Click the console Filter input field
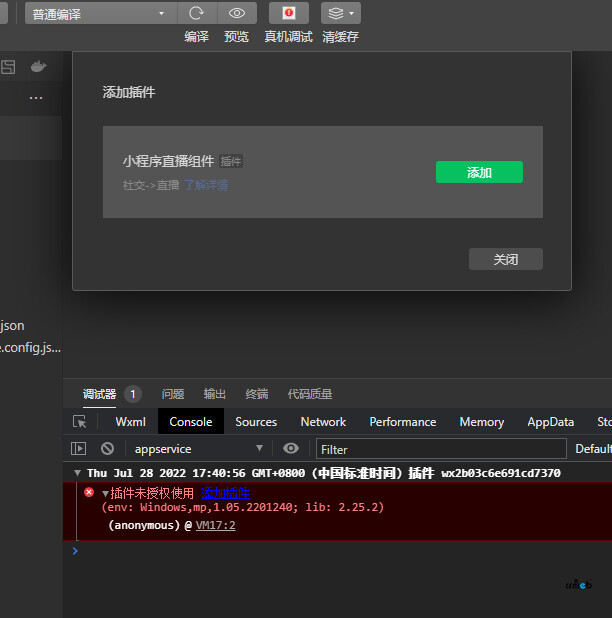The height and width of the screenshot is (618, 612). pyautogui.click(x=441, y=449)
